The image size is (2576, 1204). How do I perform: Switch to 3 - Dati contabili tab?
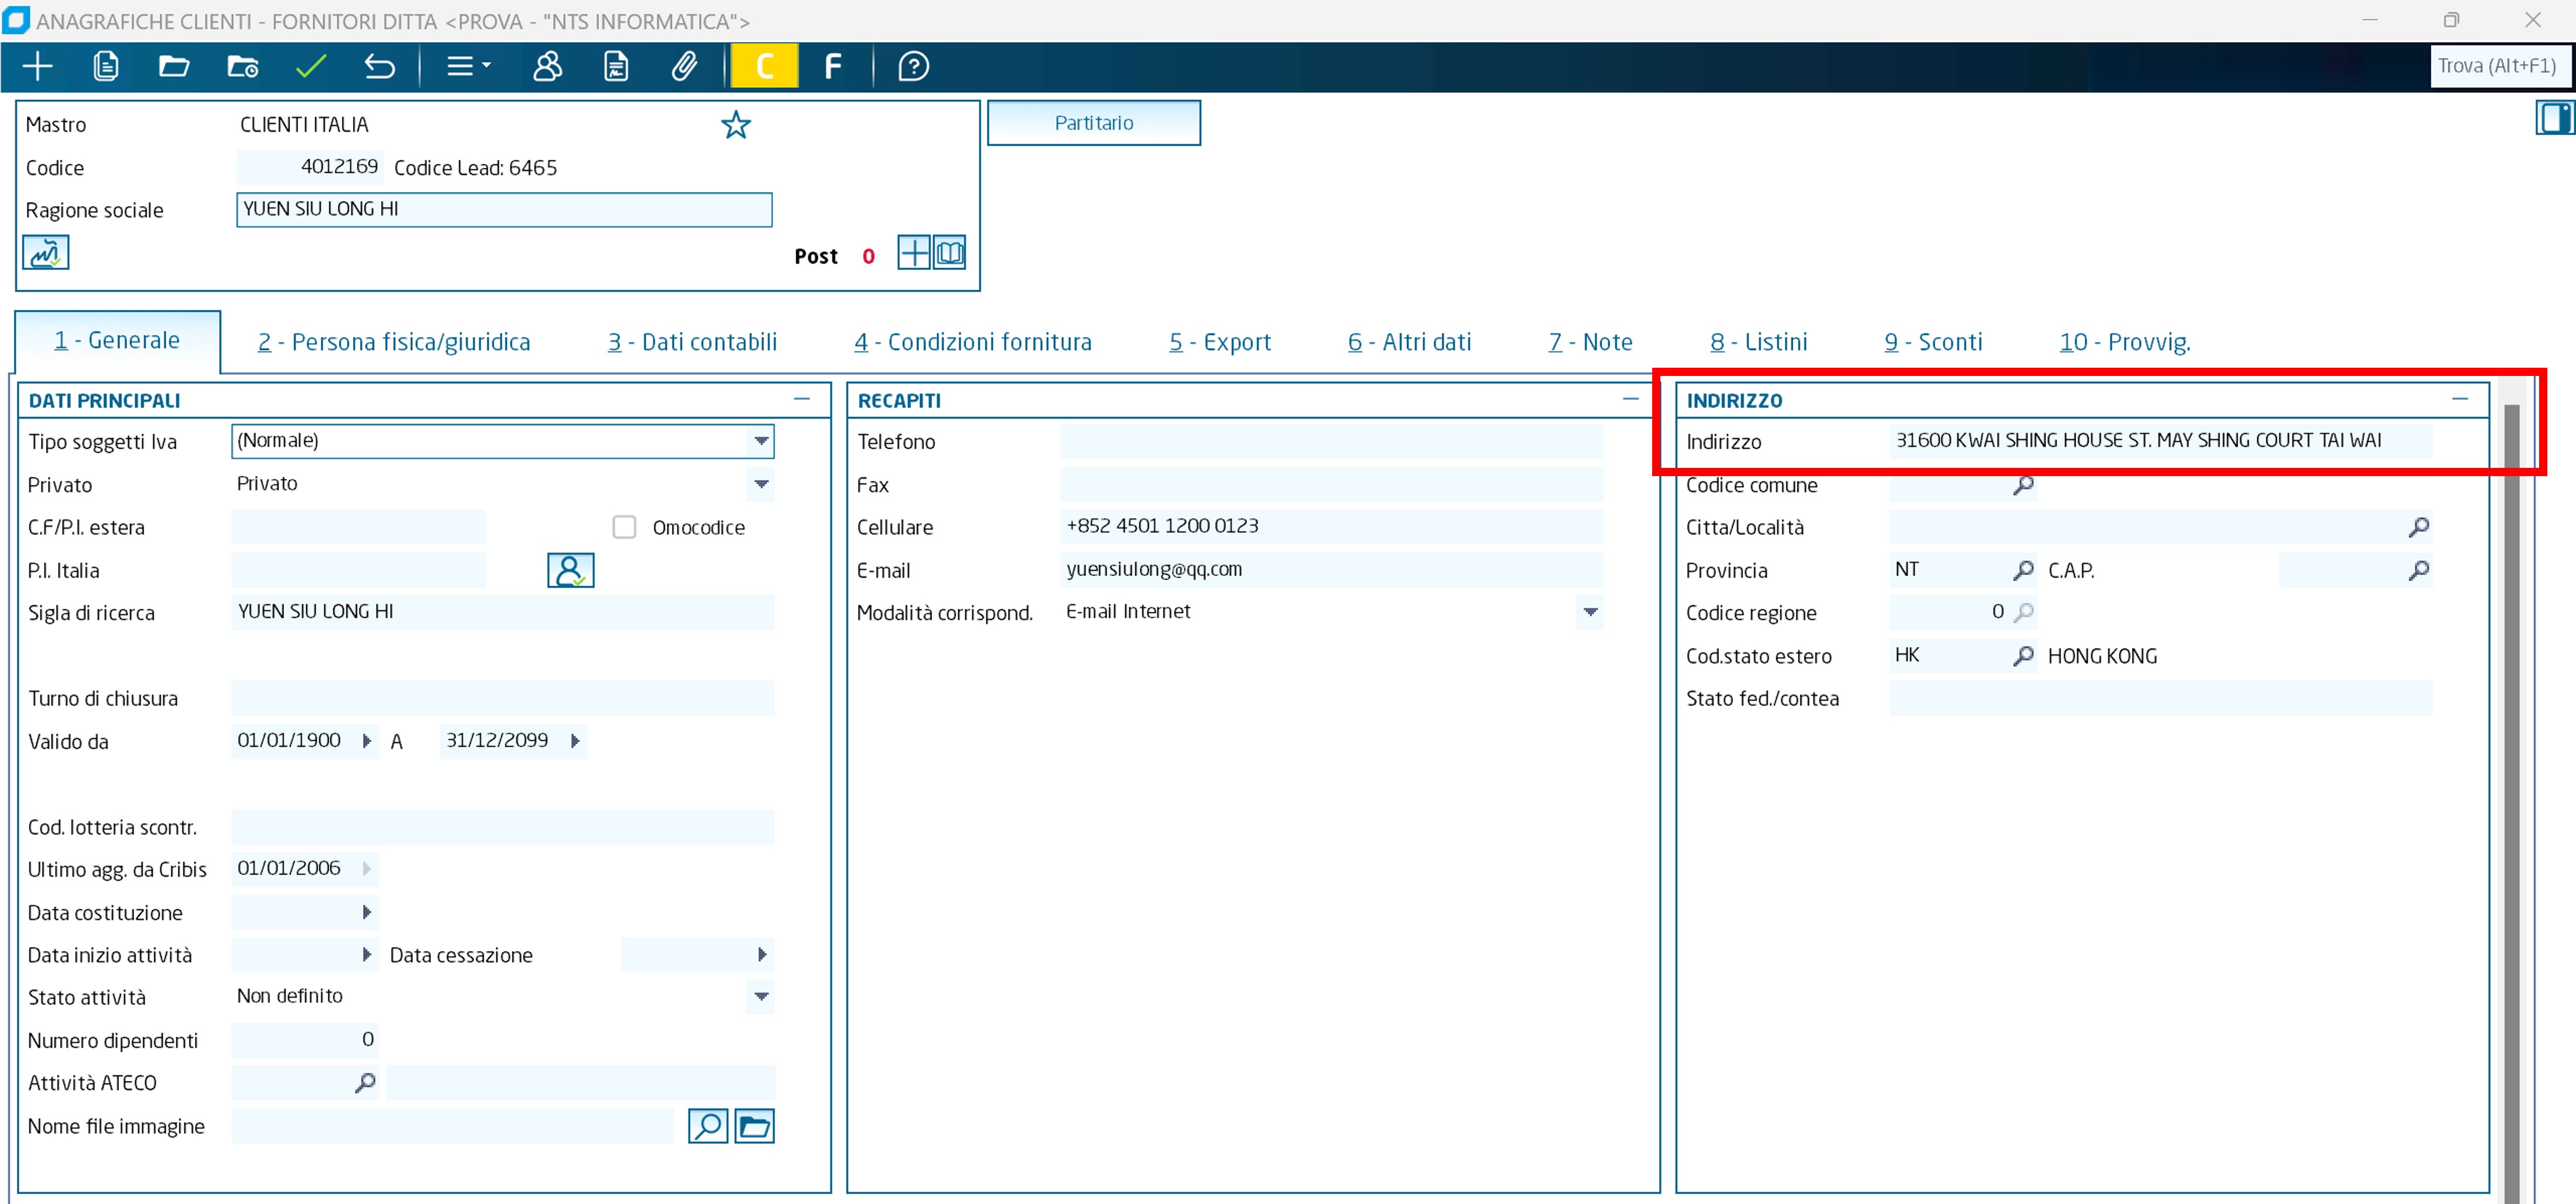coord(692,342)
